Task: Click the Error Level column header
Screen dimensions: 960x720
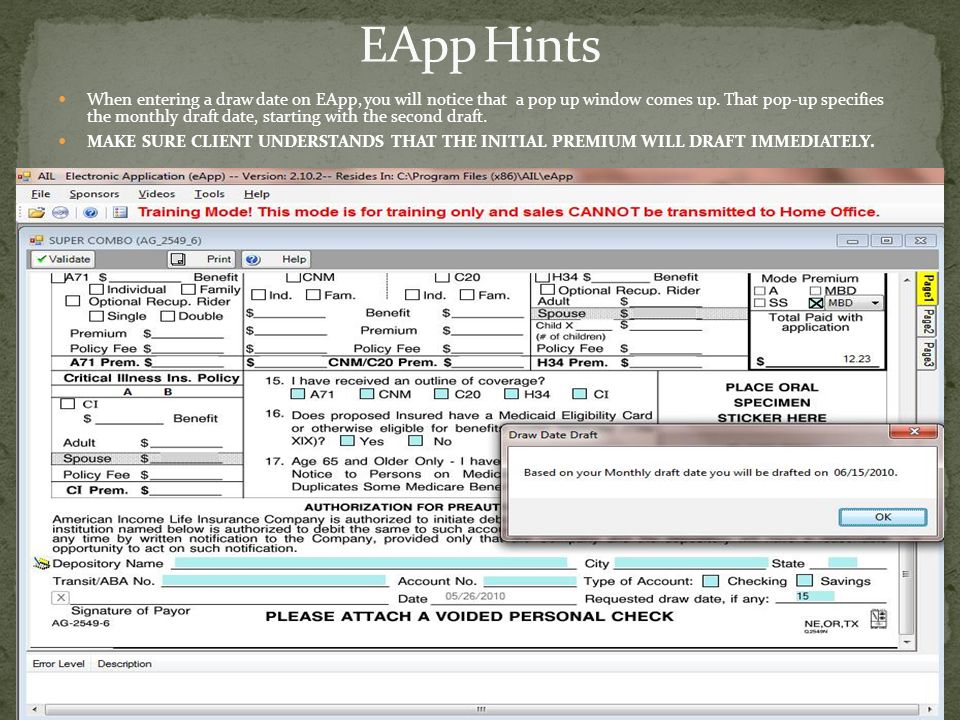Action: tap(58, 664)
